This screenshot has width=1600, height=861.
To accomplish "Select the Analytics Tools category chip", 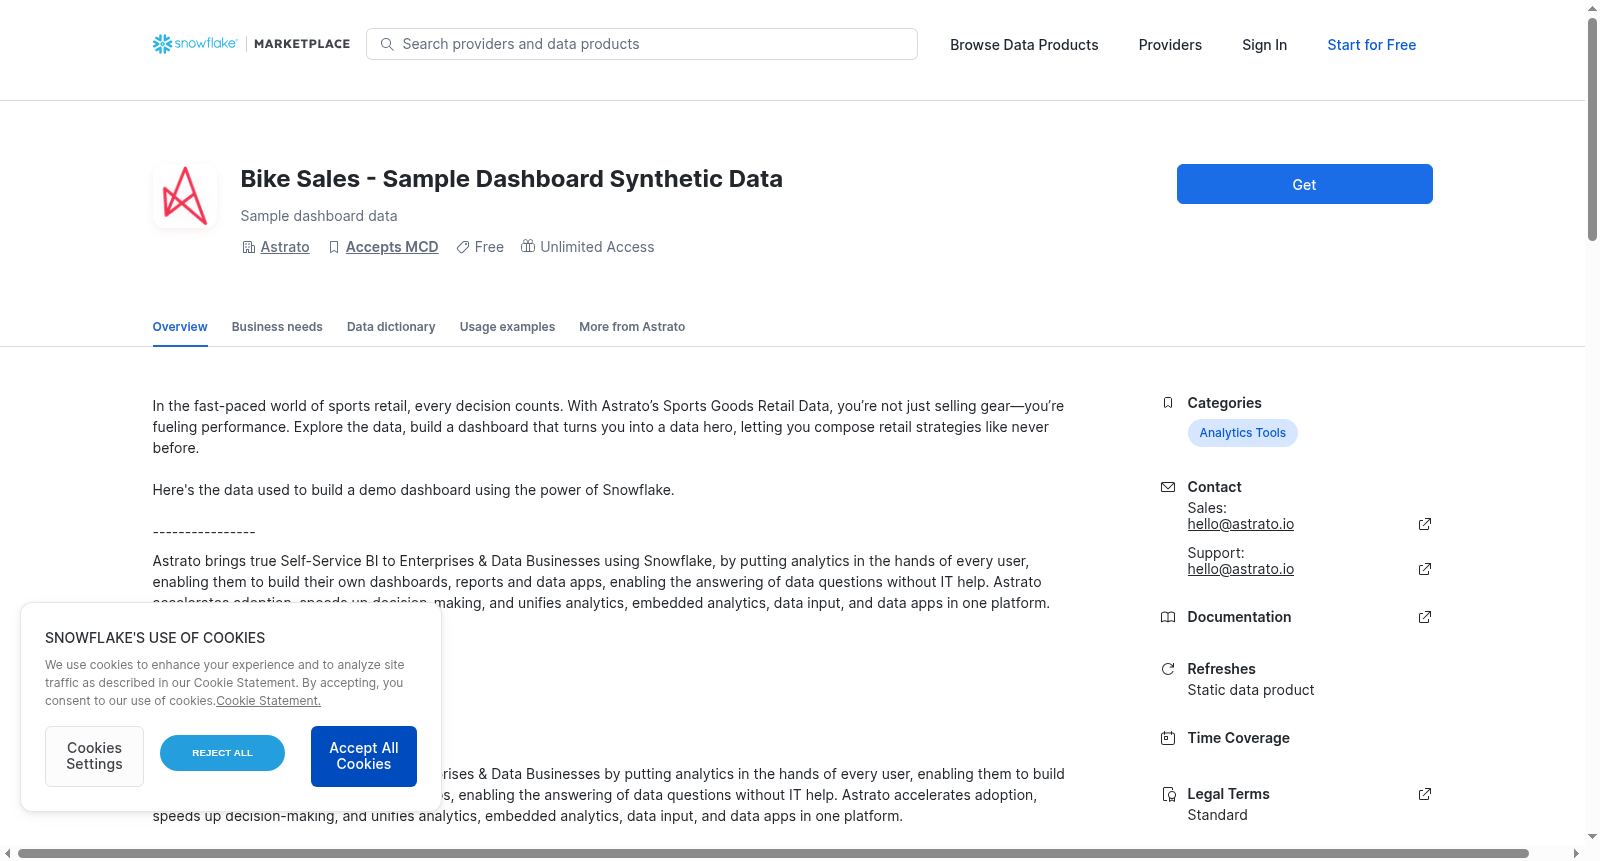I will click(1243, 433).
